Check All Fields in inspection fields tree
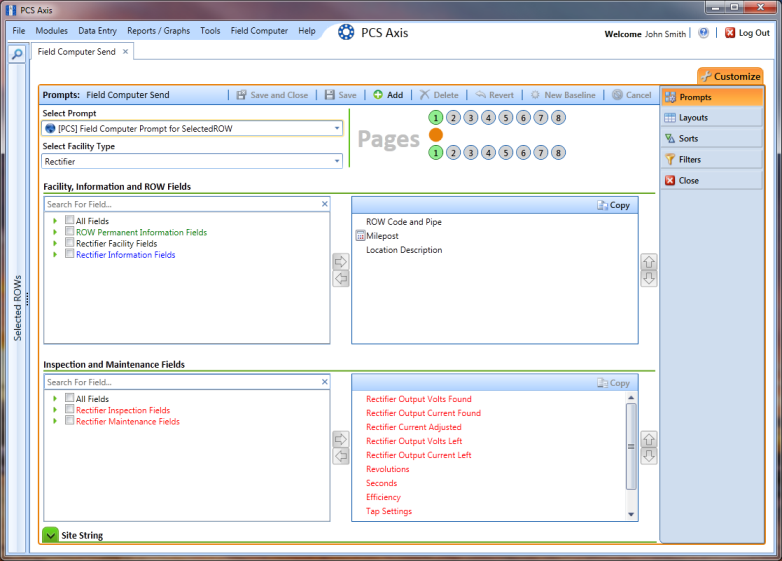Screen dimensions: 782x561 (70, 398)
